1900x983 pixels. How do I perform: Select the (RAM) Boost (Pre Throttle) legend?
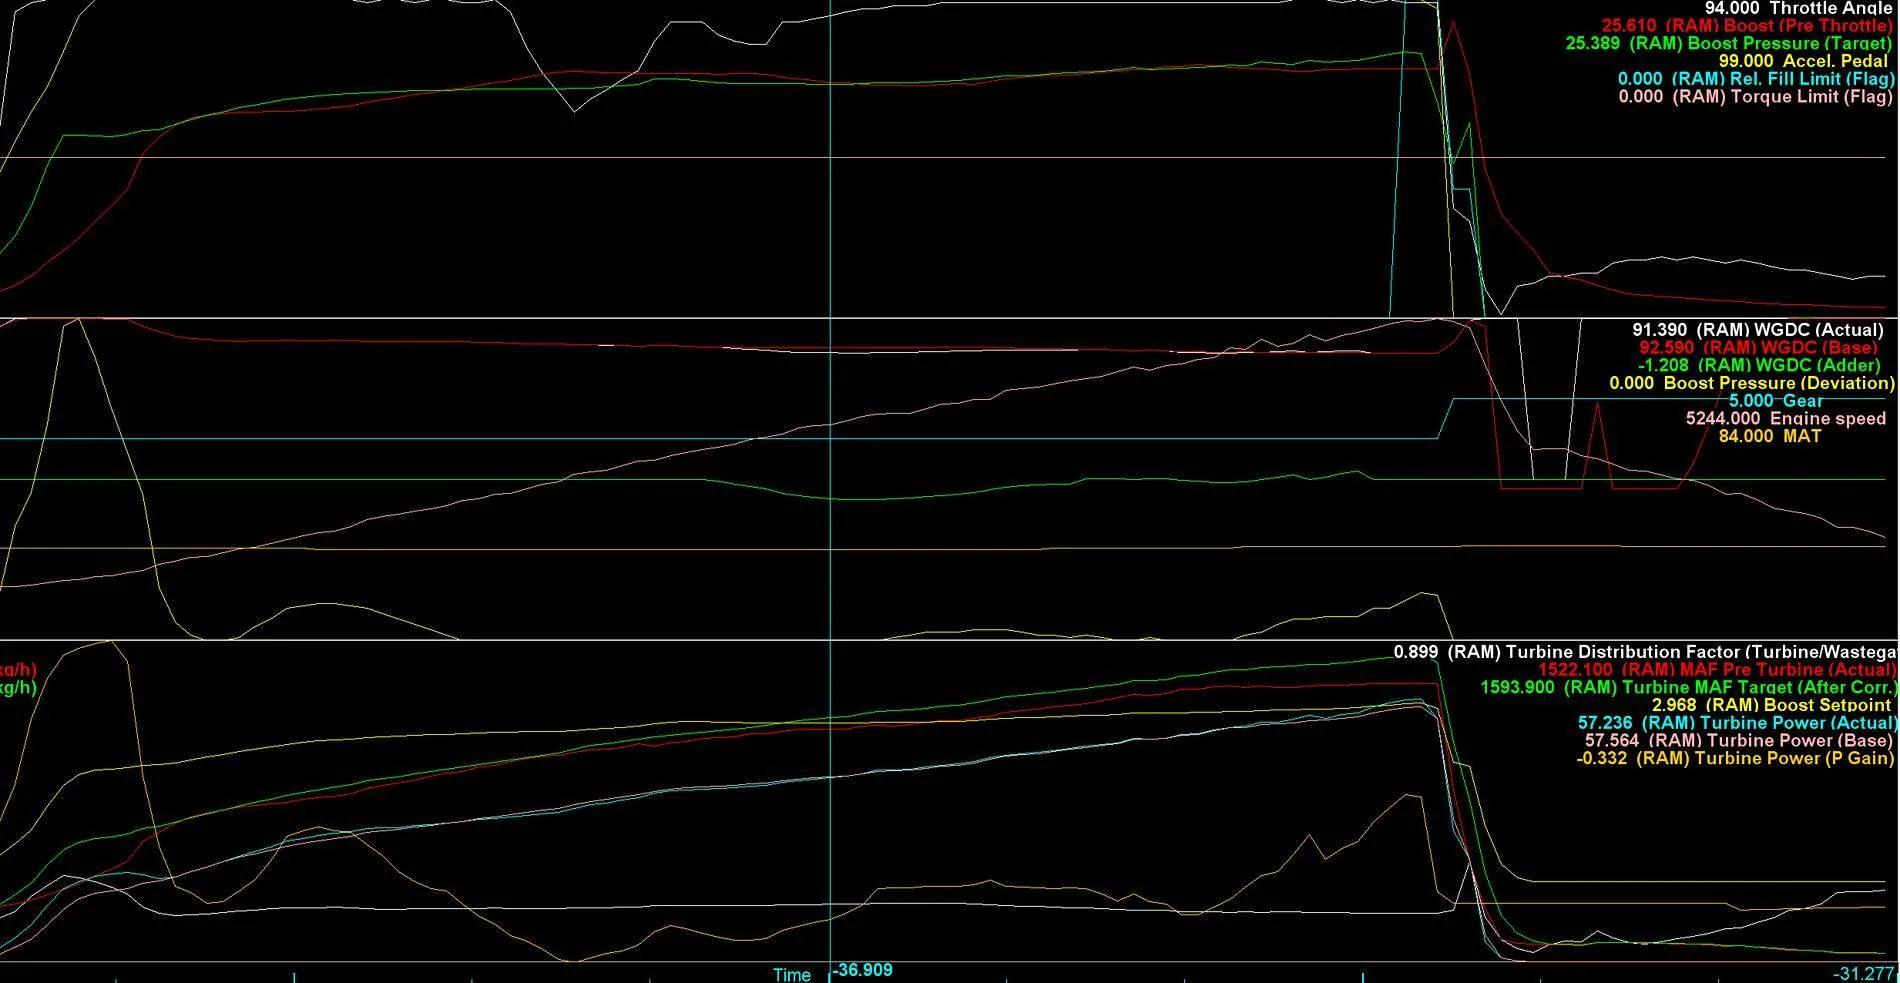tap(1747, 26)
